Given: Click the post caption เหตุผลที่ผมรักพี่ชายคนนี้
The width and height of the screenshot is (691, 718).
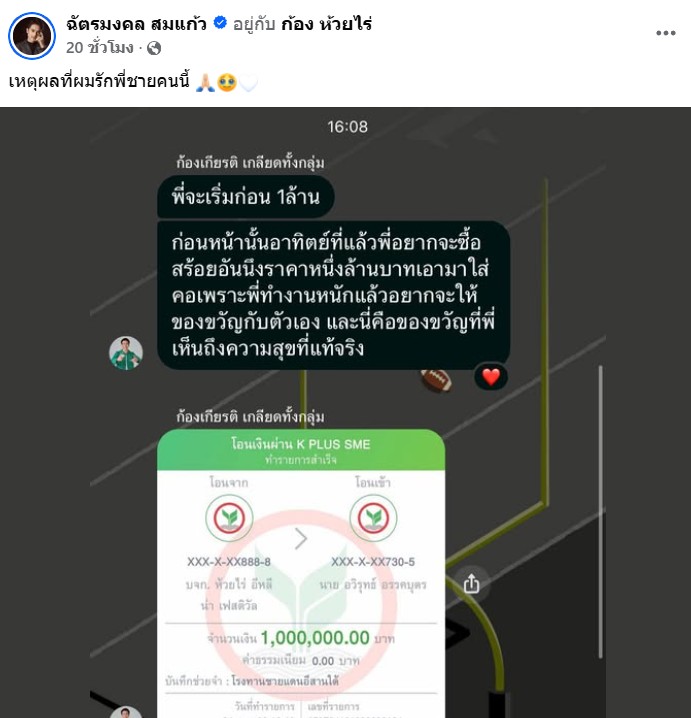Looking at the screenshot, I should tap(99, 82).
